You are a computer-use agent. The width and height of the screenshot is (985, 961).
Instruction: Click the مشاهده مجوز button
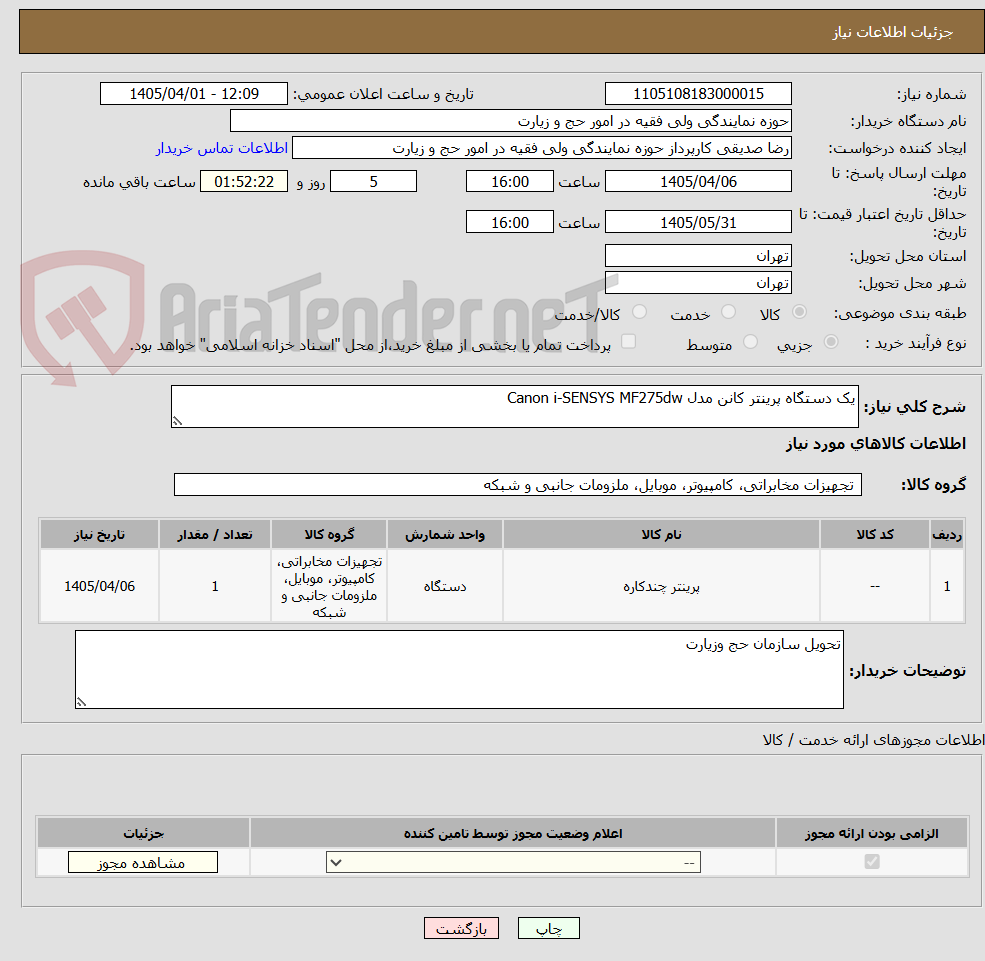pyautogui.click(x=143, y=862)
